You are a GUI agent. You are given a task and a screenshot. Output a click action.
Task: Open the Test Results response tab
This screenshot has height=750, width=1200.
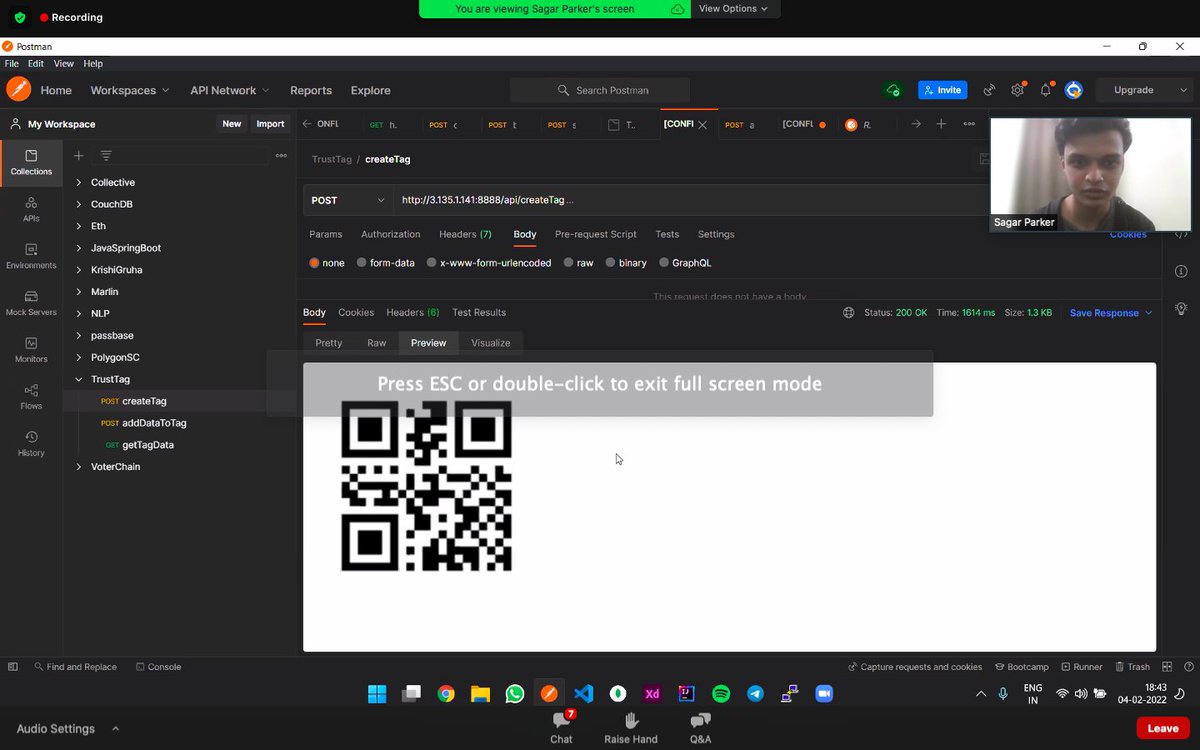(x=479, y=313)
